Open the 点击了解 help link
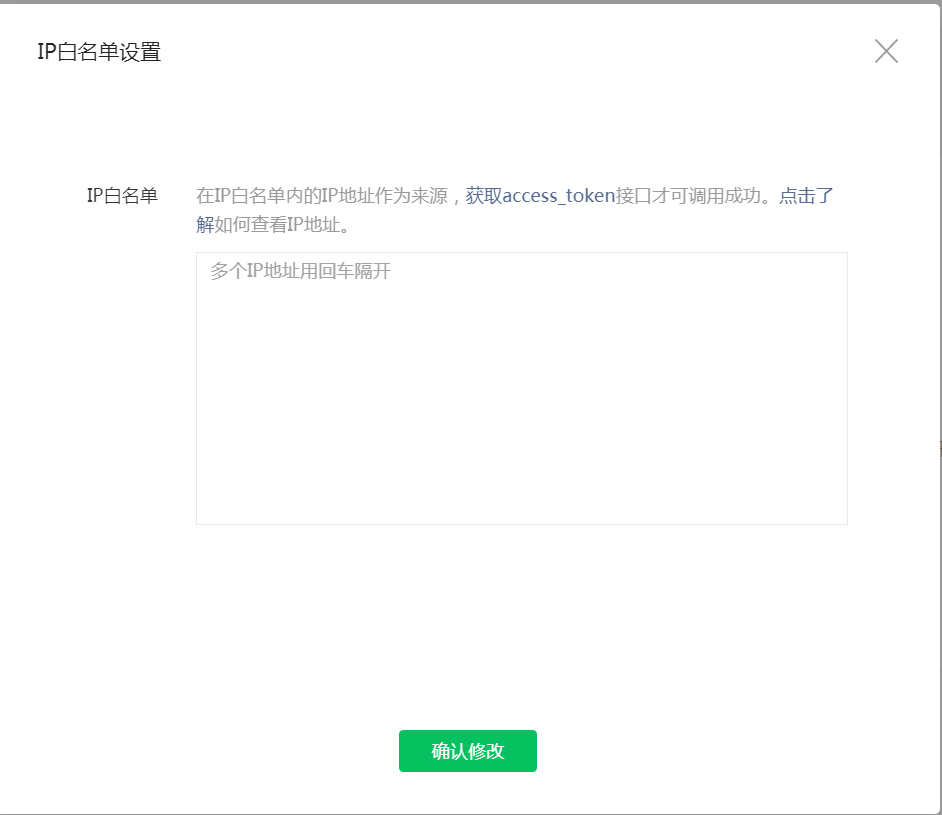Viewport: 942px width, 815px height. (806, 196)
